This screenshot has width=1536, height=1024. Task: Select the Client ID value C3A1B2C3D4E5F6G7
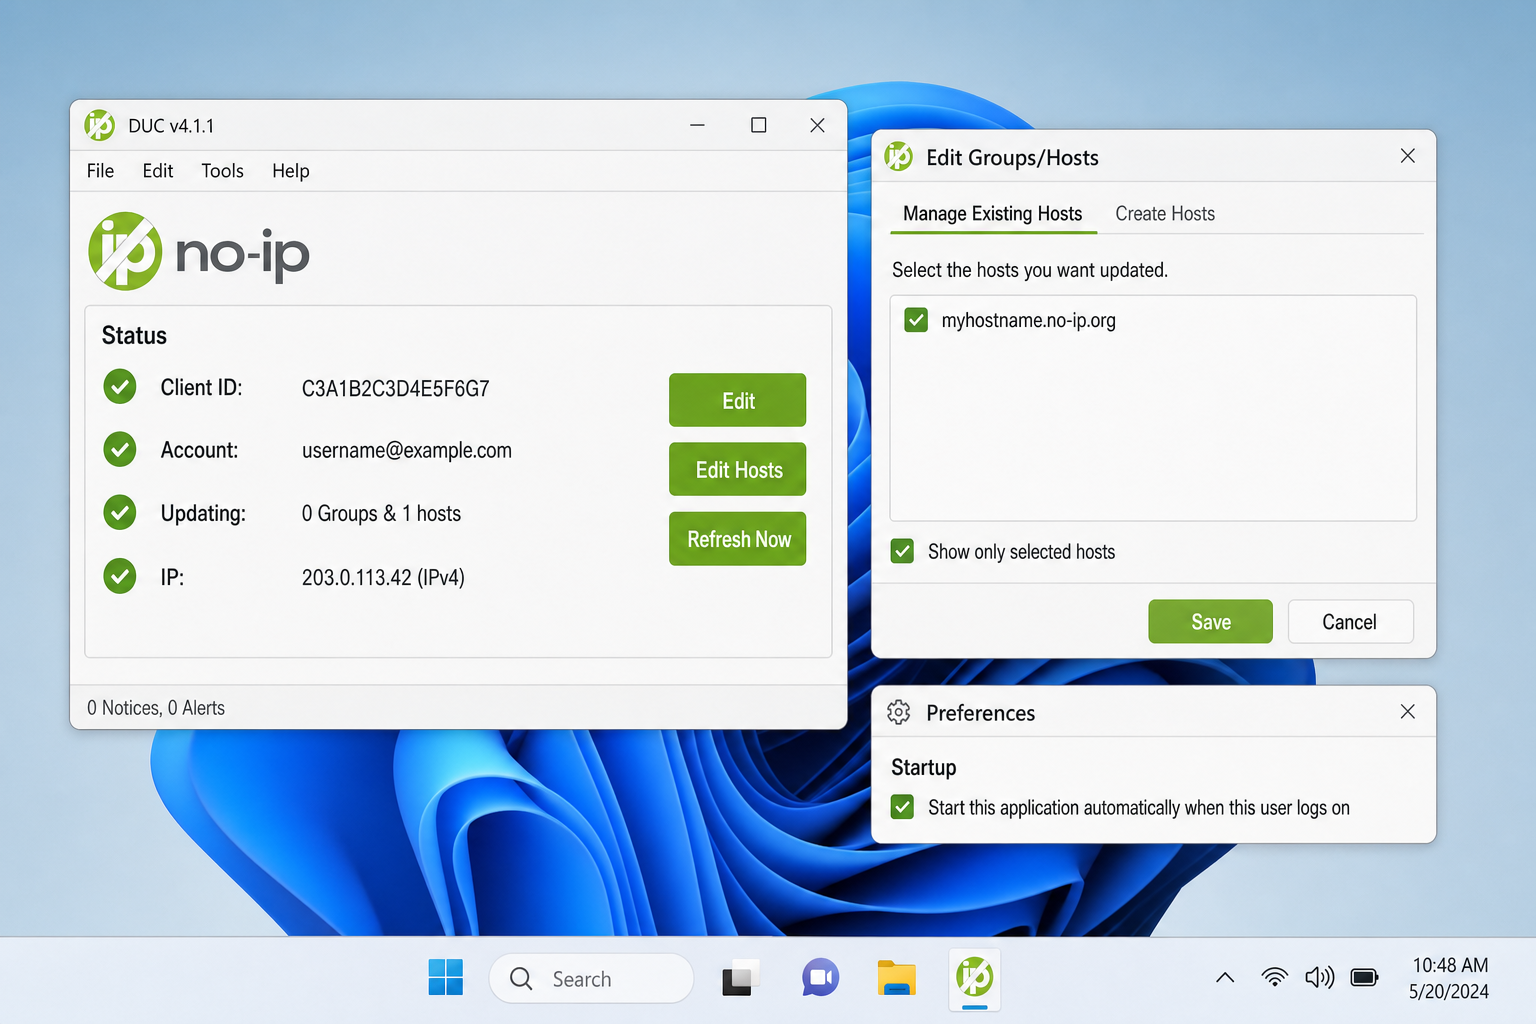pyautogui.click(x=395, y=388)
